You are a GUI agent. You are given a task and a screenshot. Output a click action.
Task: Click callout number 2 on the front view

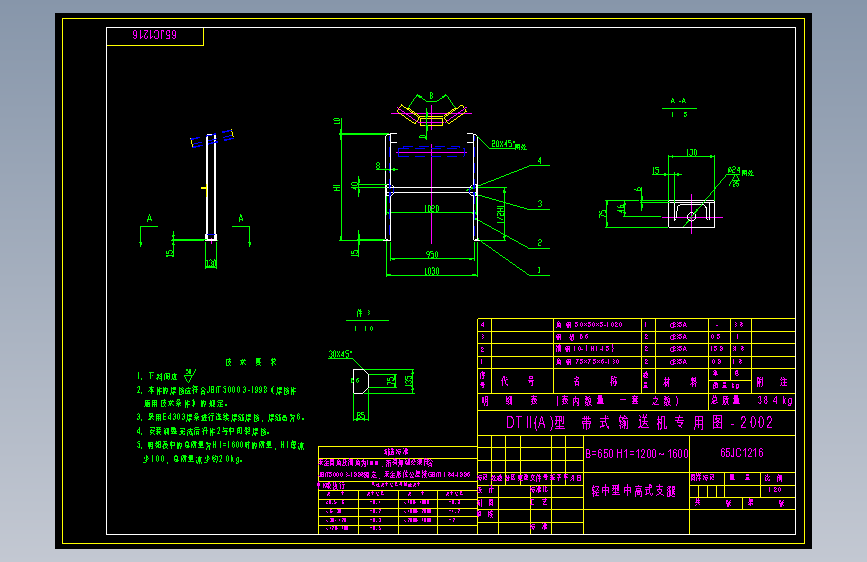(x=540, y=242)
